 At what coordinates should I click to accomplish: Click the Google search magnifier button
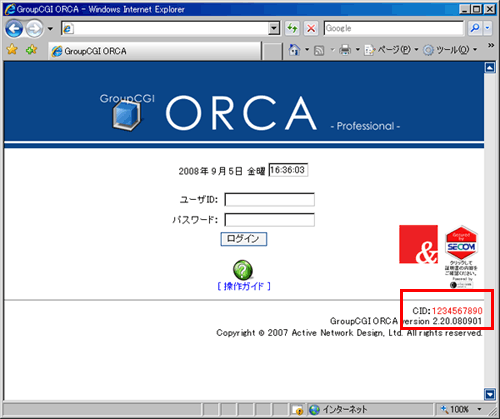(x=475, y=28)
